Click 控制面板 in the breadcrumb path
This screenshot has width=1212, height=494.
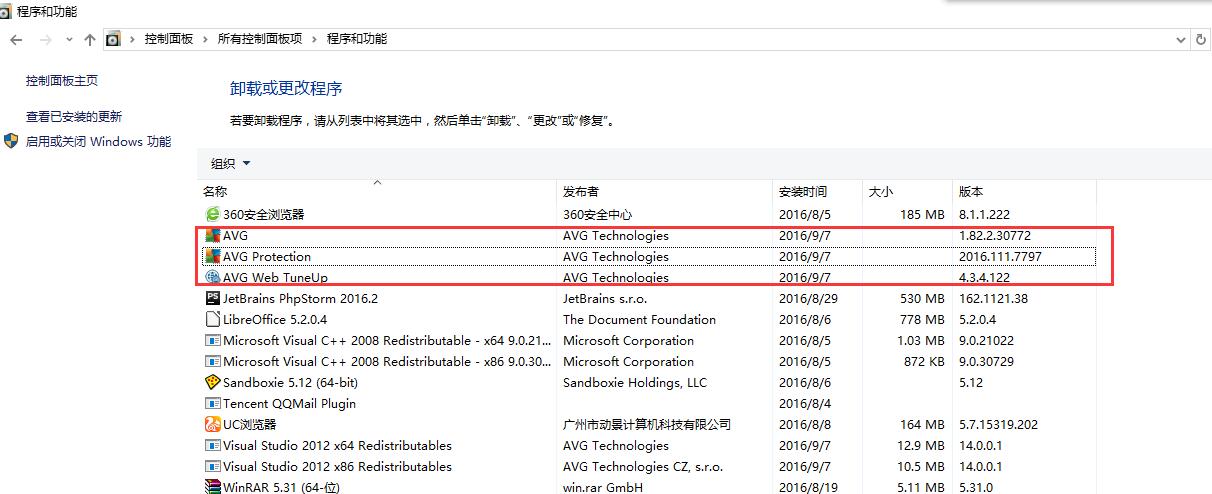coord(169,39)
